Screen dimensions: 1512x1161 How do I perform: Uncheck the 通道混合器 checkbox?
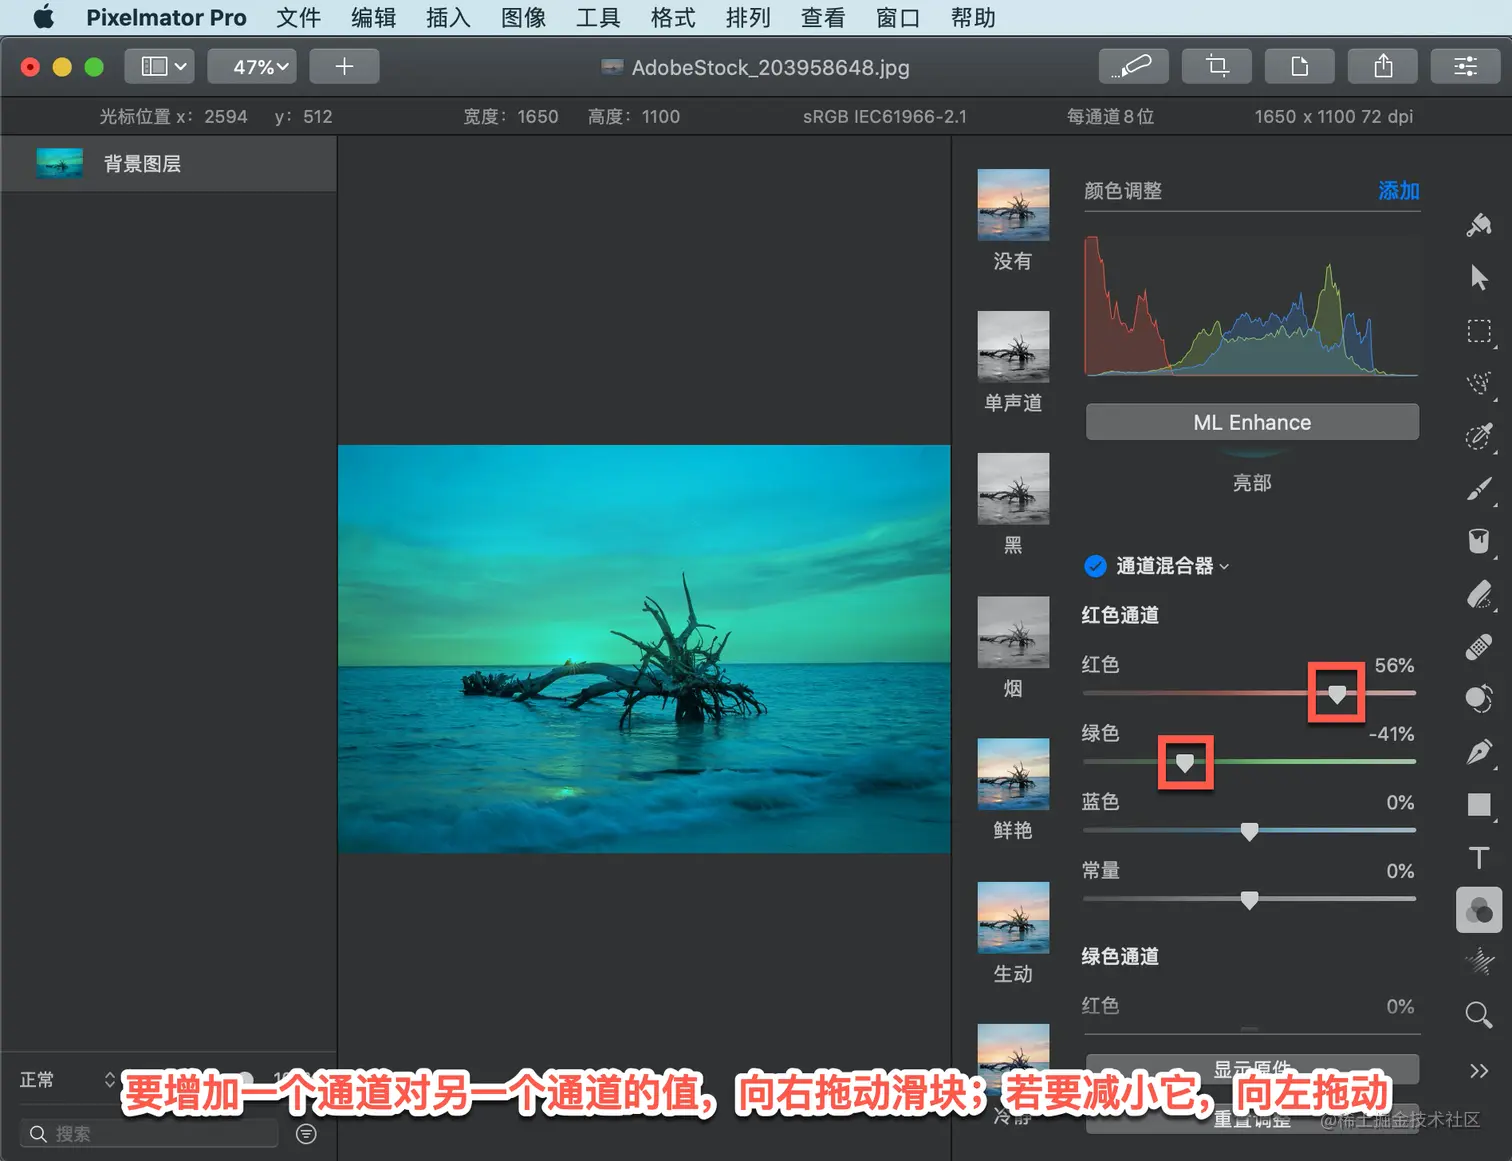(x=1095, y=566)
